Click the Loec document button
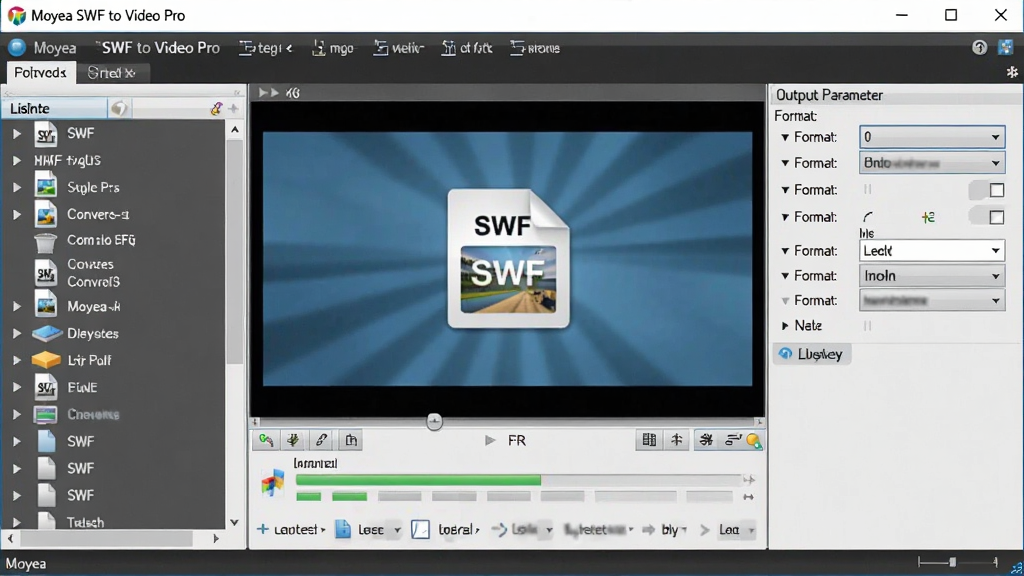Viewport: 1024px width, 576px height. [x=368, y=530]
